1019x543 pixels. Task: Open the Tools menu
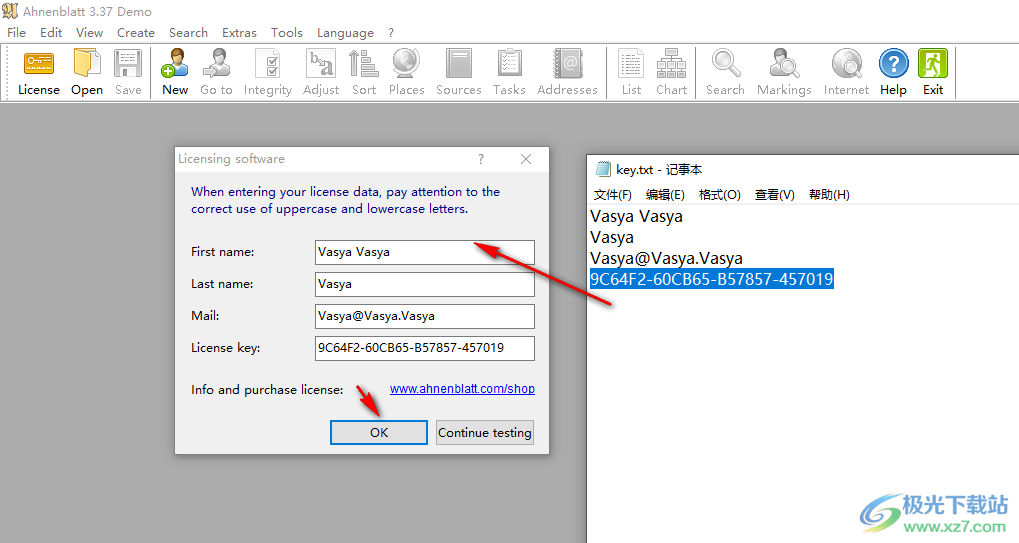287,32
